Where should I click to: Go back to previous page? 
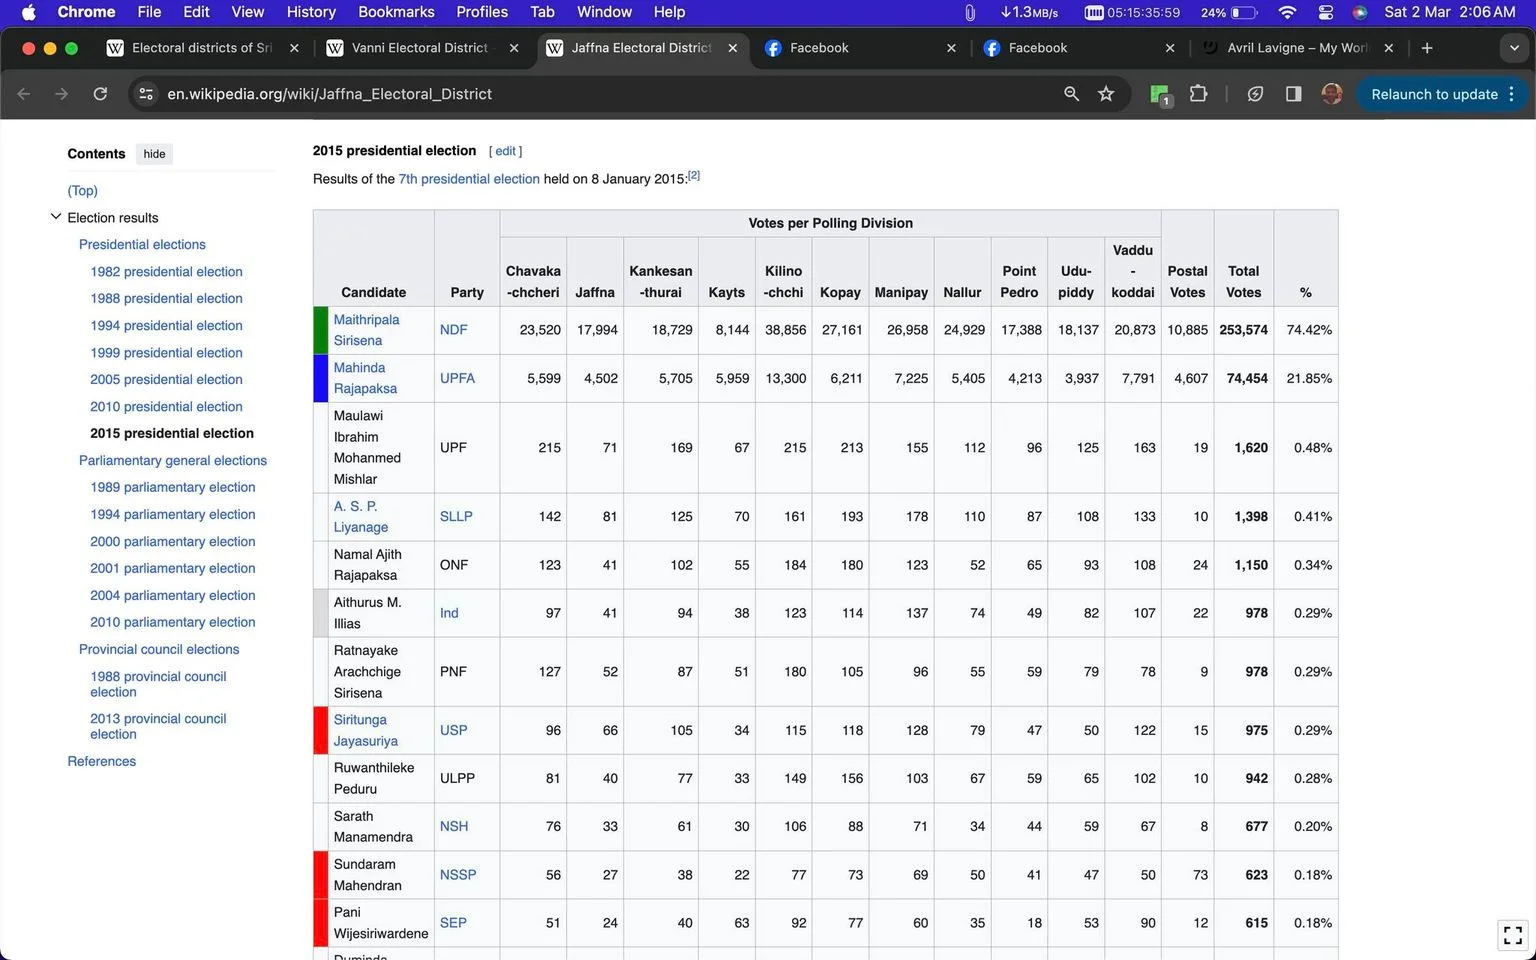pos(24,94)
